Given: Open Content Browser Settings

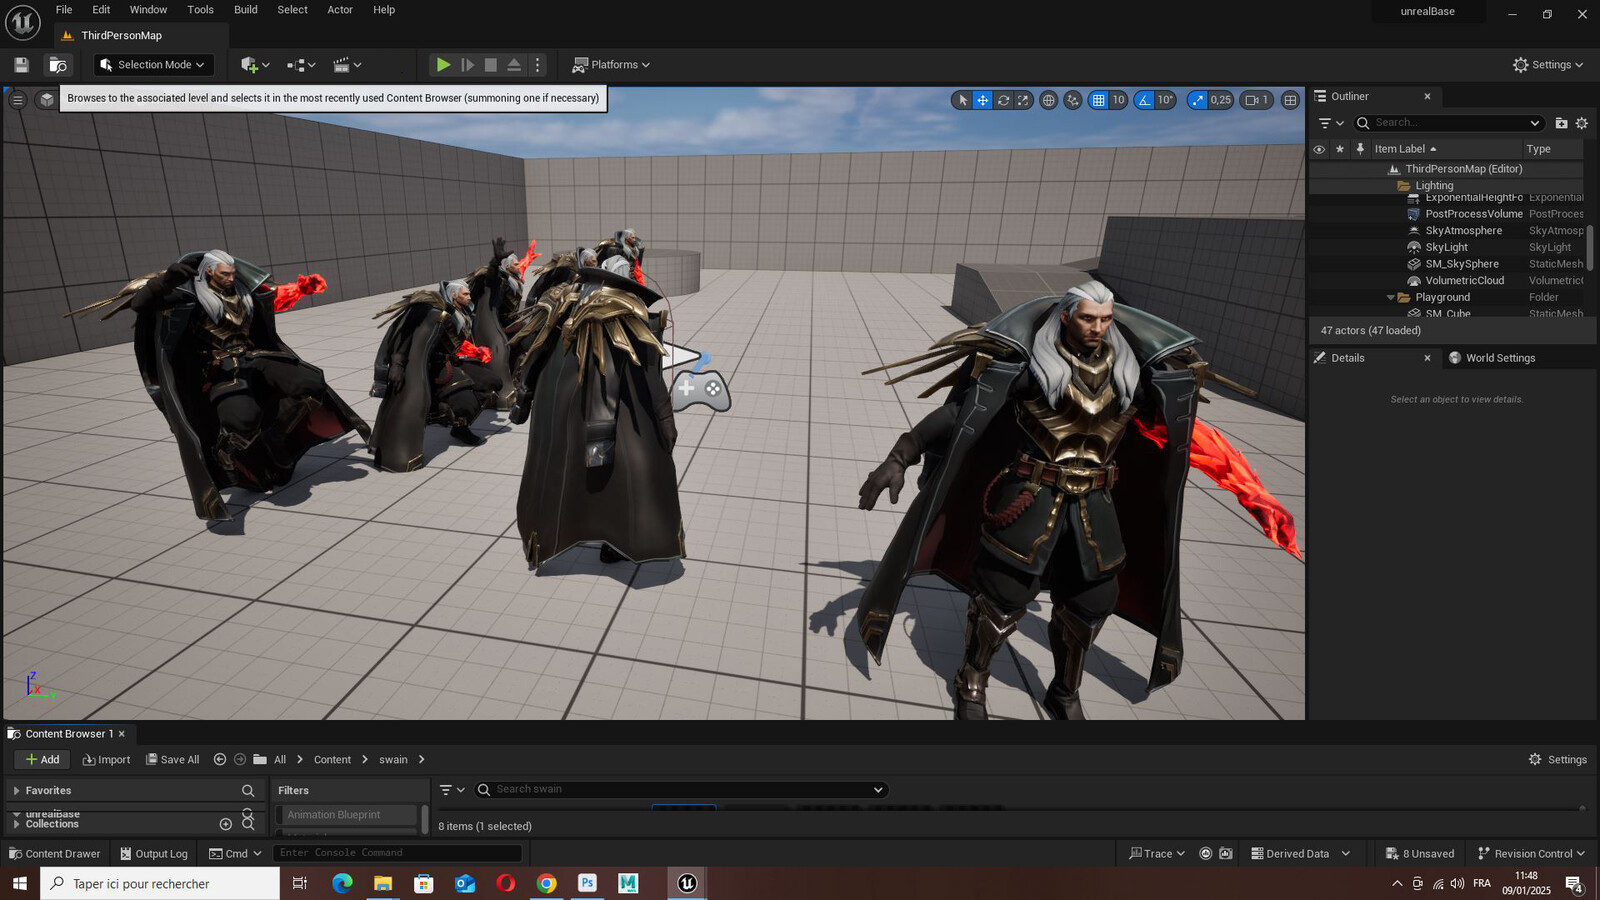Looking at the screenshot, I should coord(1558,760).
